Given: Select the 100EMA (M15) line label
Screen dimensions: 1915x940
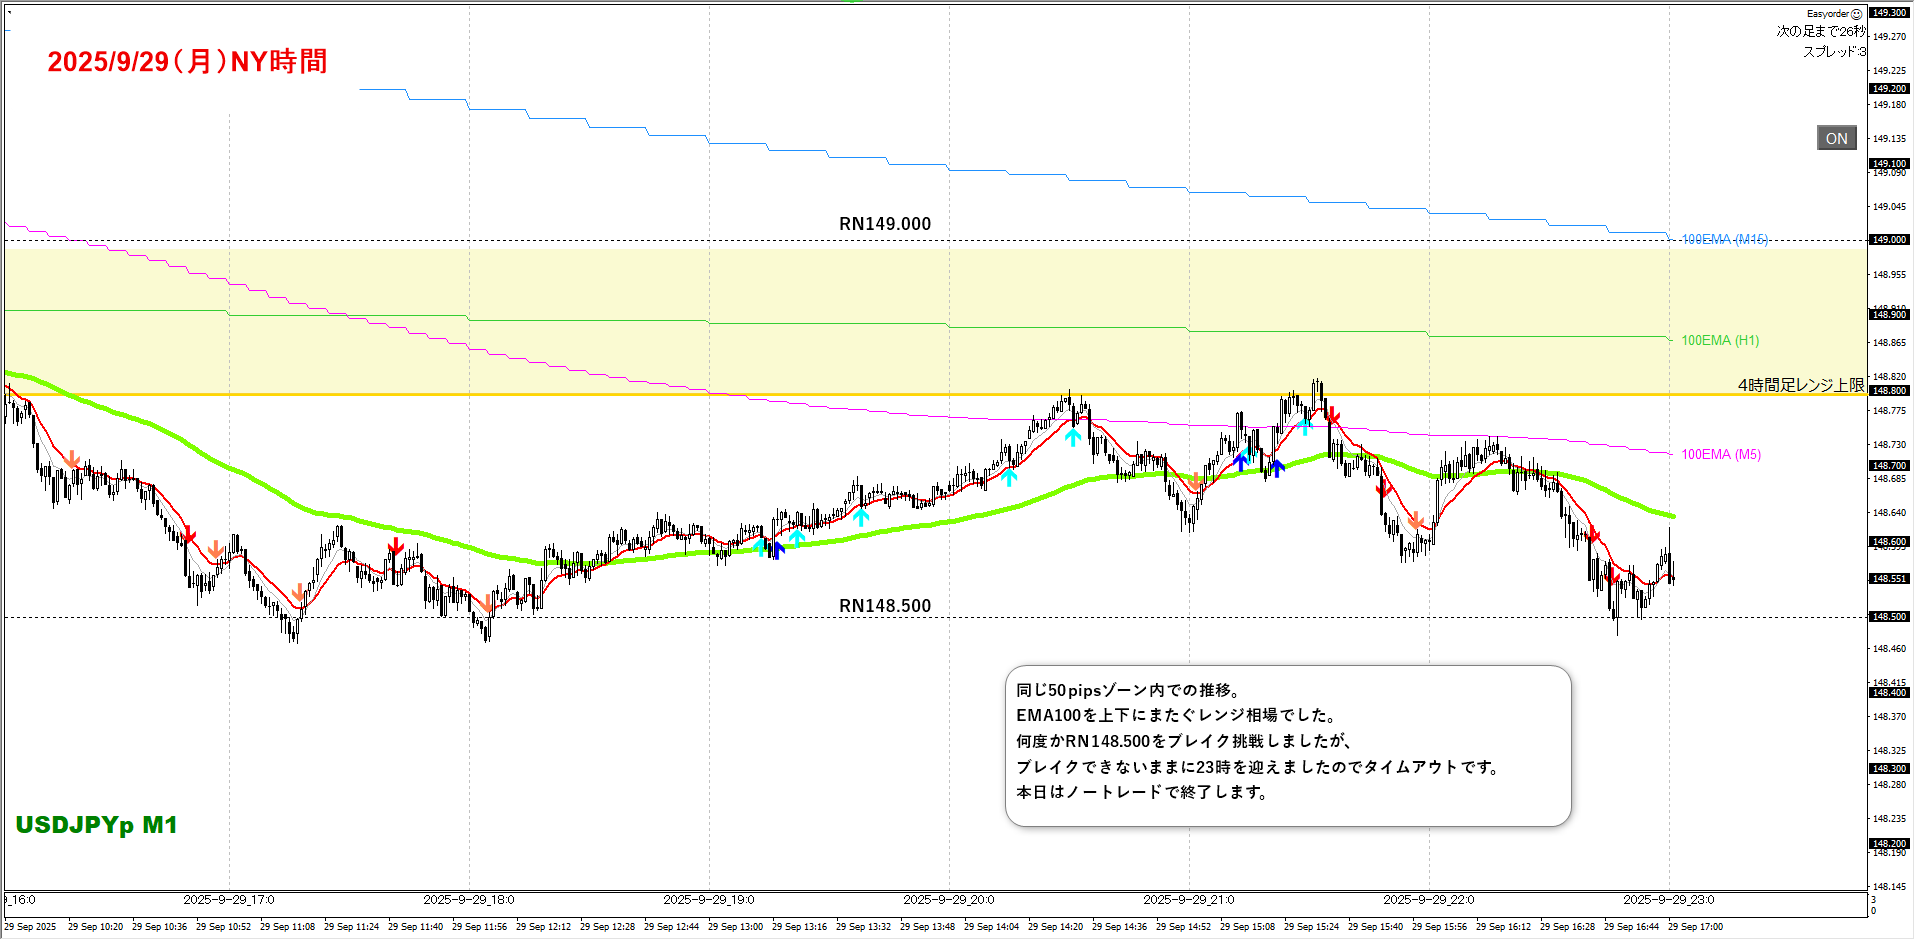Looking at the screenshot, I should pos(1724,240).
